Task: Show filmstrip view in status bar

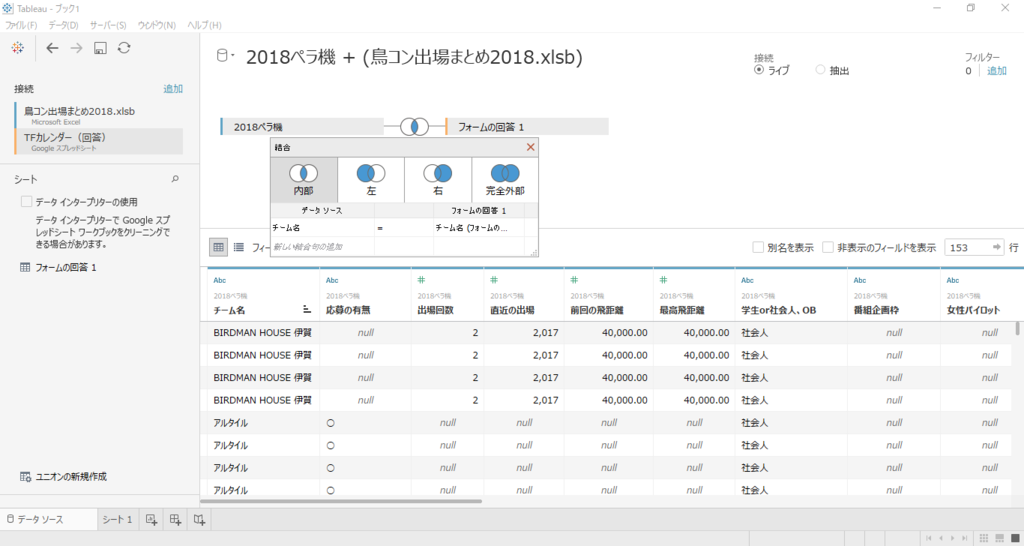Action: pos(999,538)
